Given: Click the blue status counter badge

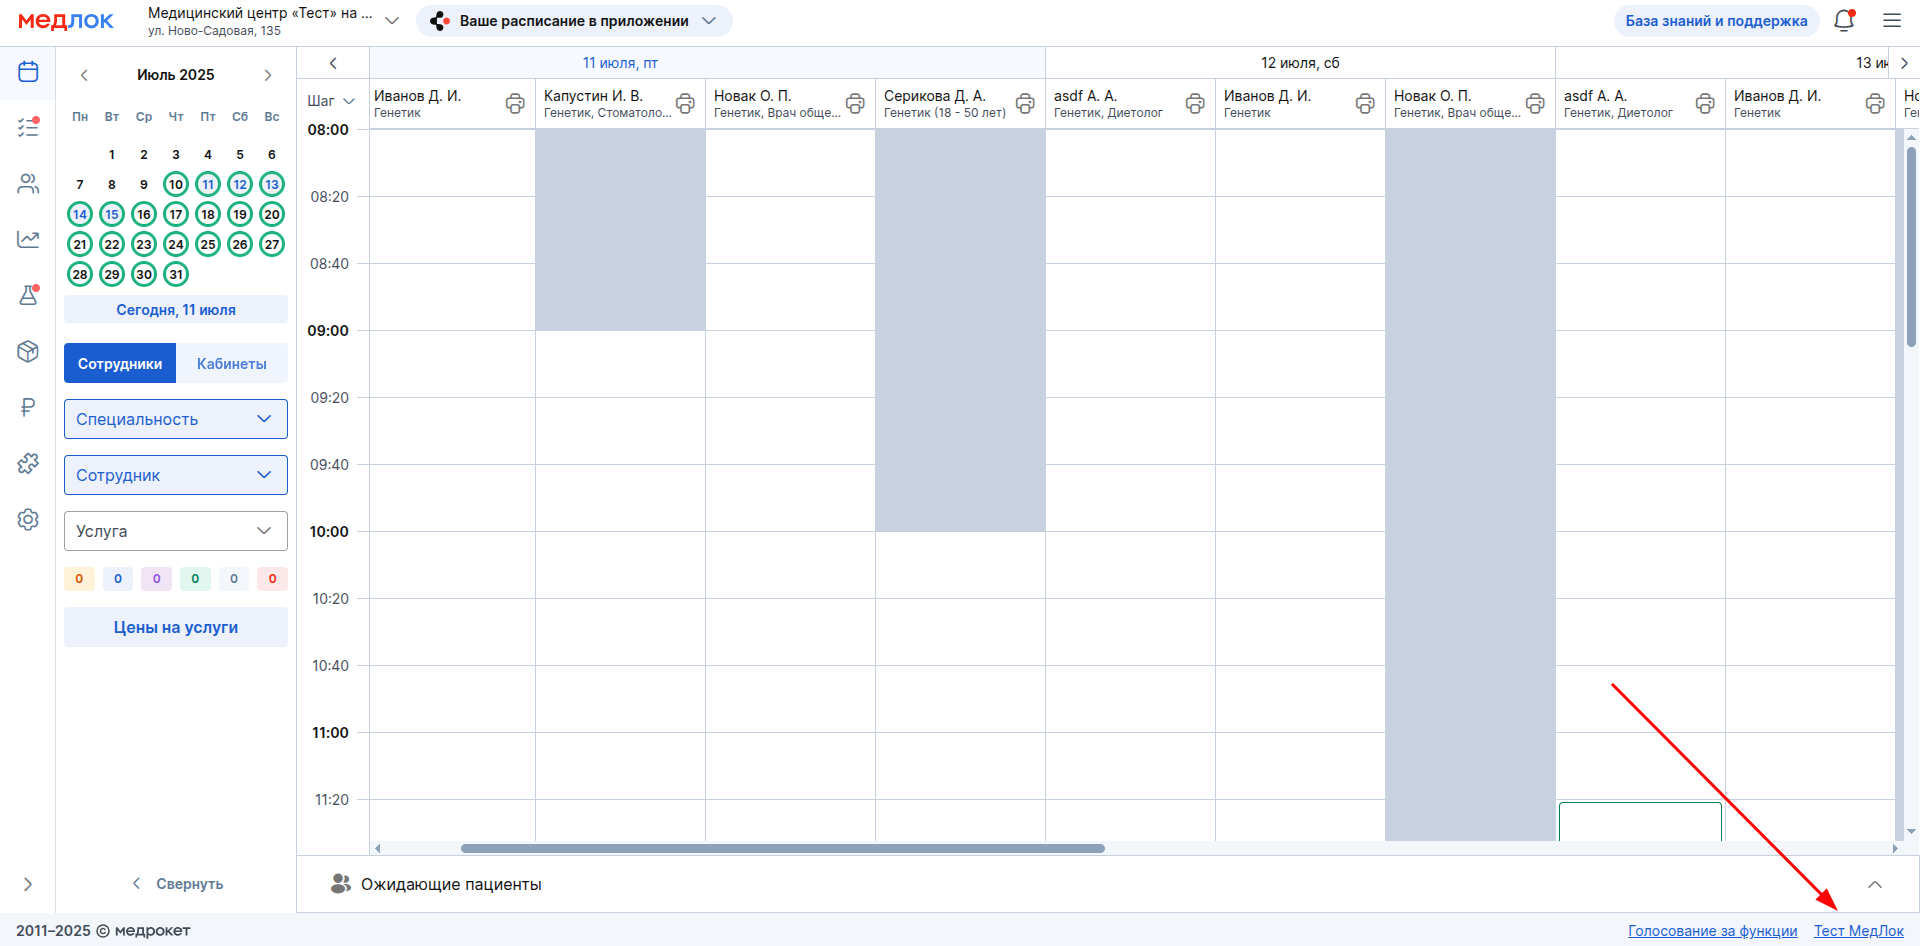Looking at the screenshot, I should (x=118, y=579).
